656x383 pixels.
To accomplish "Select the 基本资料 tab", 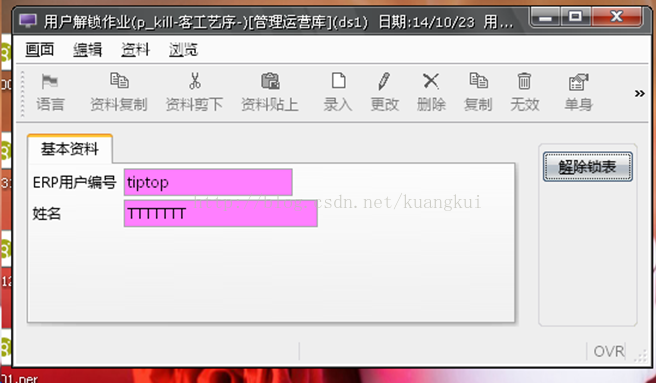I will click(70, 149).
